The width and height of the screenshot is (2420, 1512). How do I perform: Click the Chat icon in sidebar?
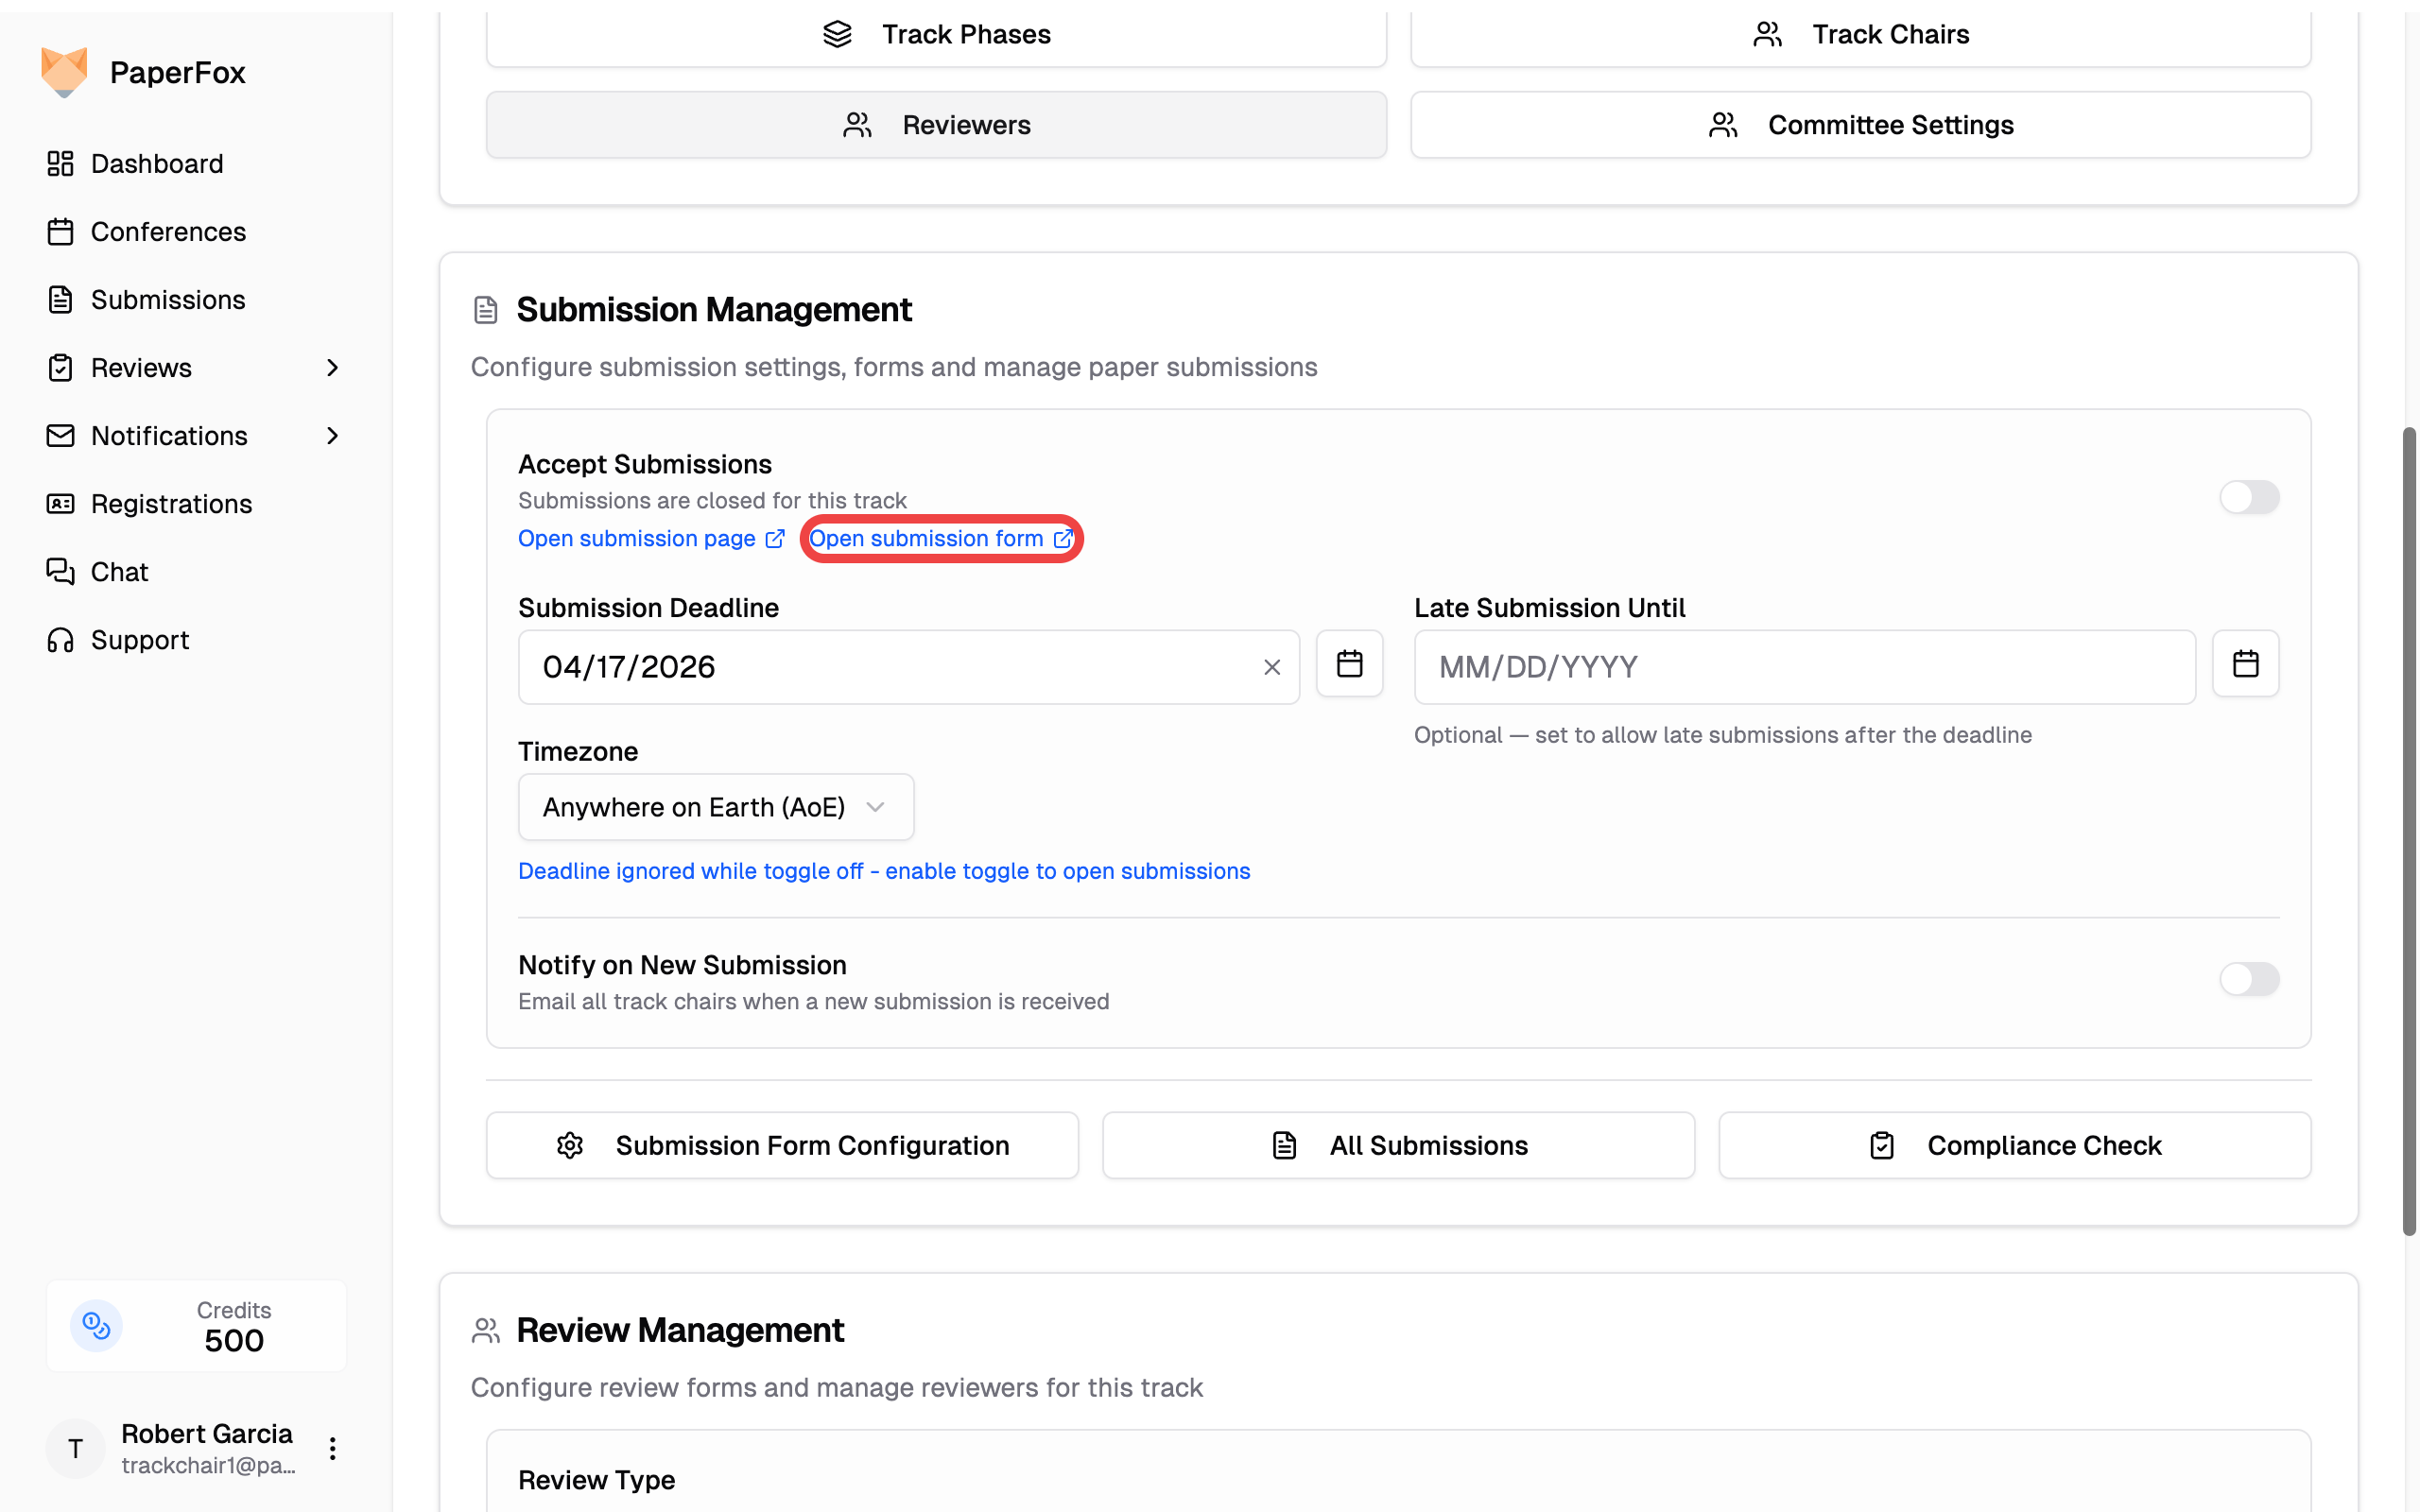coord(60,571)
